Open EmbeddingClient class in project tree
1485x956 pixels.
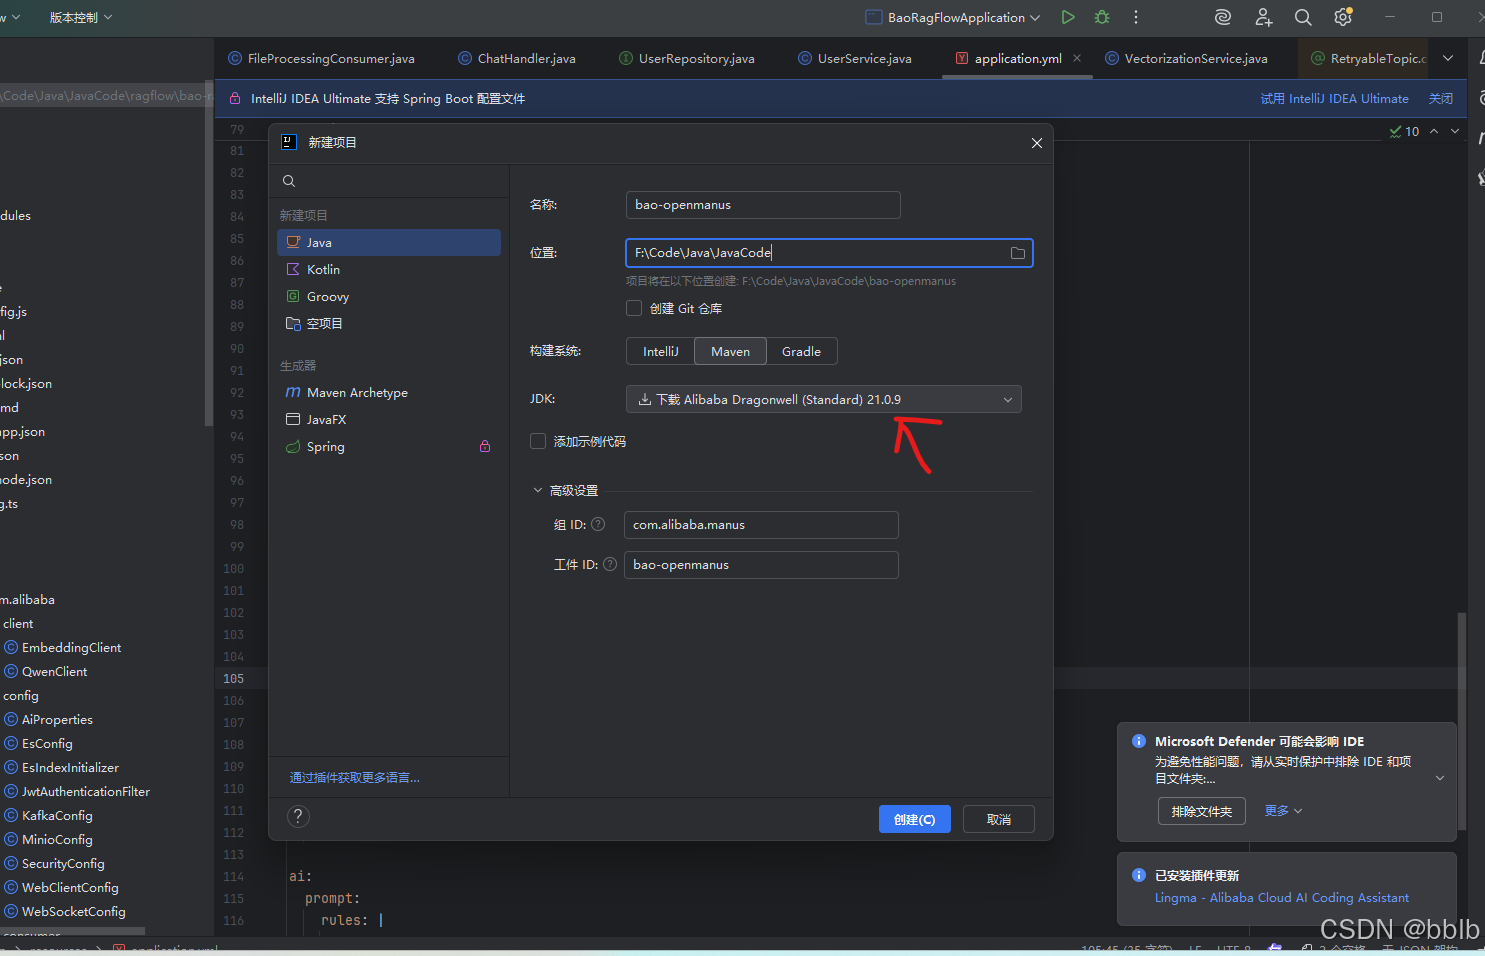pyautogui.click(x=63, y=647)
